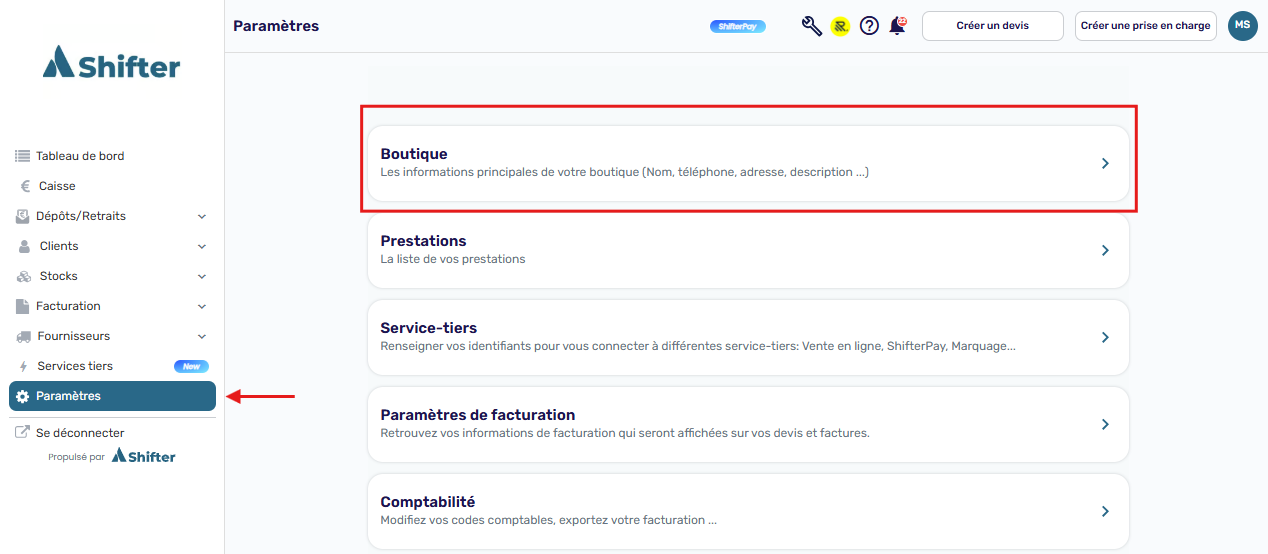Open the Comptabilité settings title
Screen dimensions: 1268x554
(427, 502)
